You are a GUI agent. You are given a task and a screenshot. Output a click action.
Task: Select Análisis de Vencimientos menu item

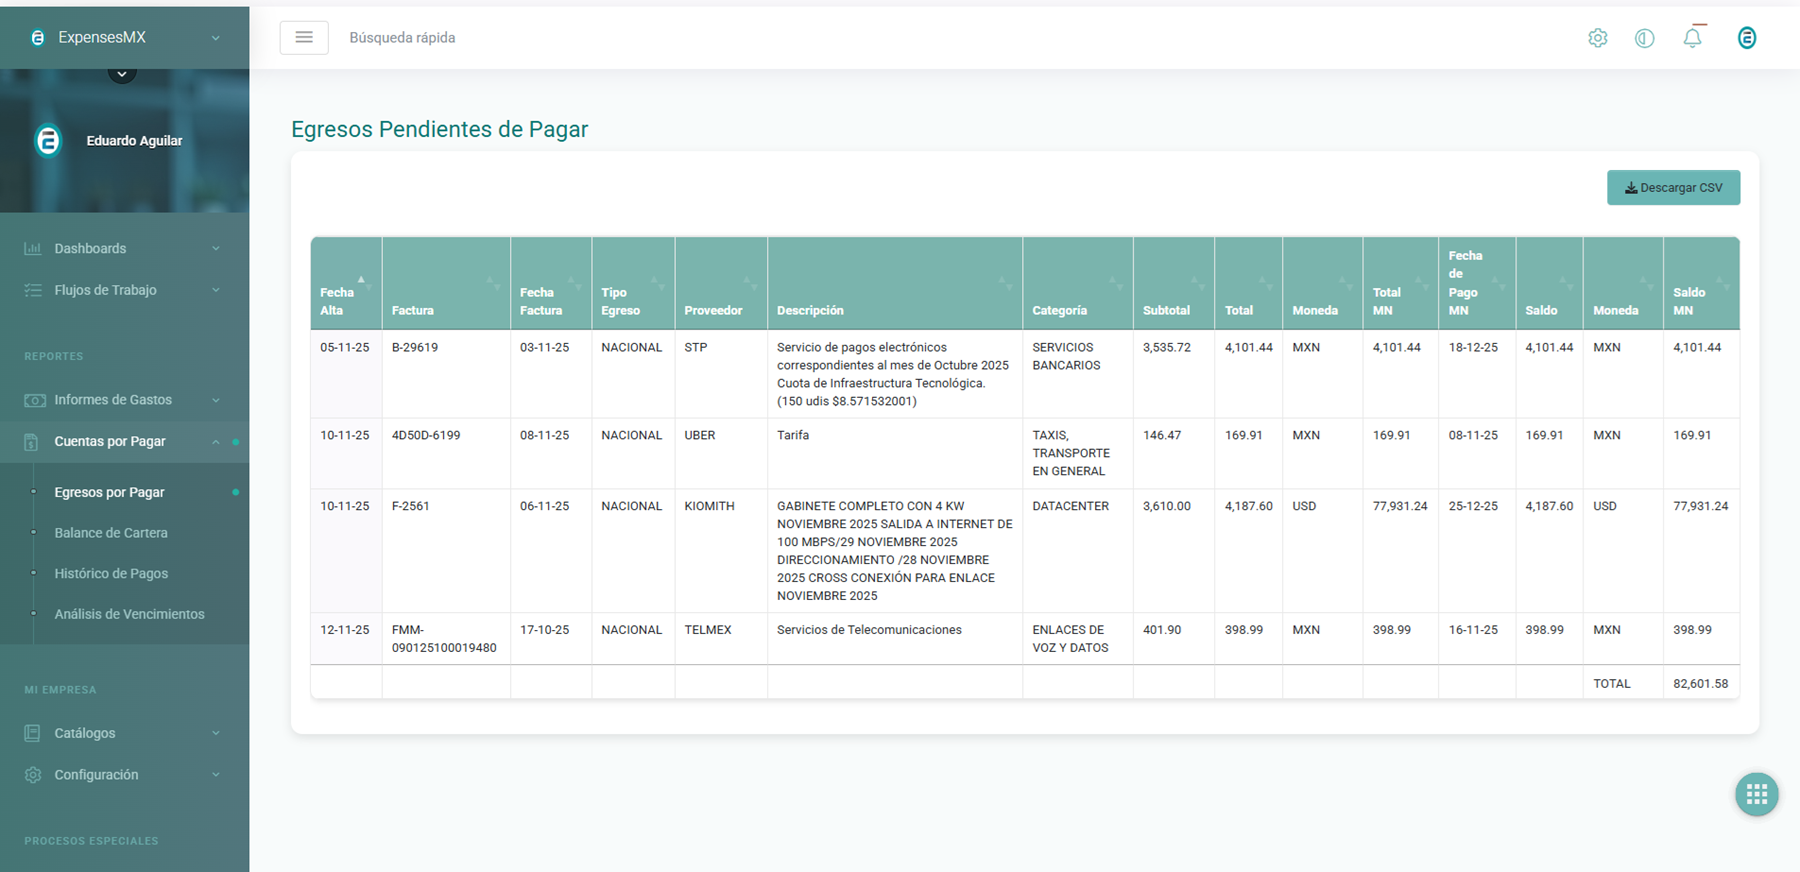coord(129,614)
